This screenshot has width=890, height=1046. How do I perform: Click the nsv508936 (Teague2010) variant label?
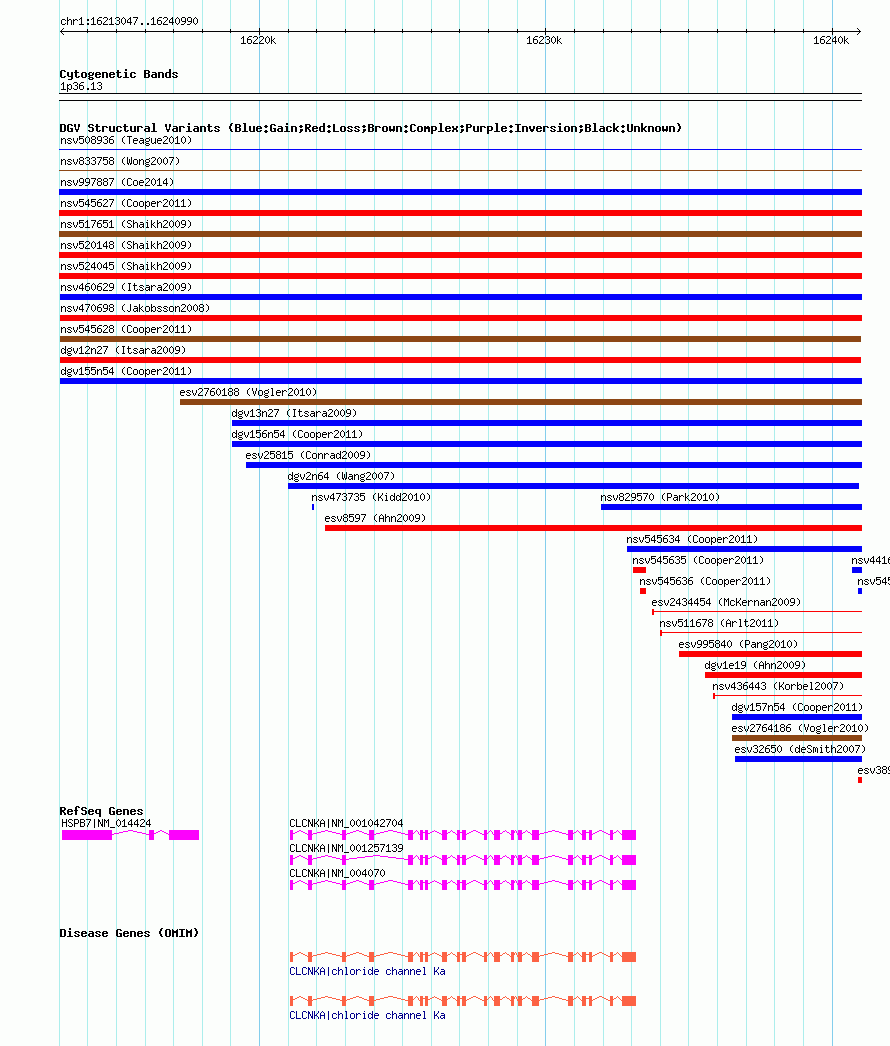pos(126,140)
